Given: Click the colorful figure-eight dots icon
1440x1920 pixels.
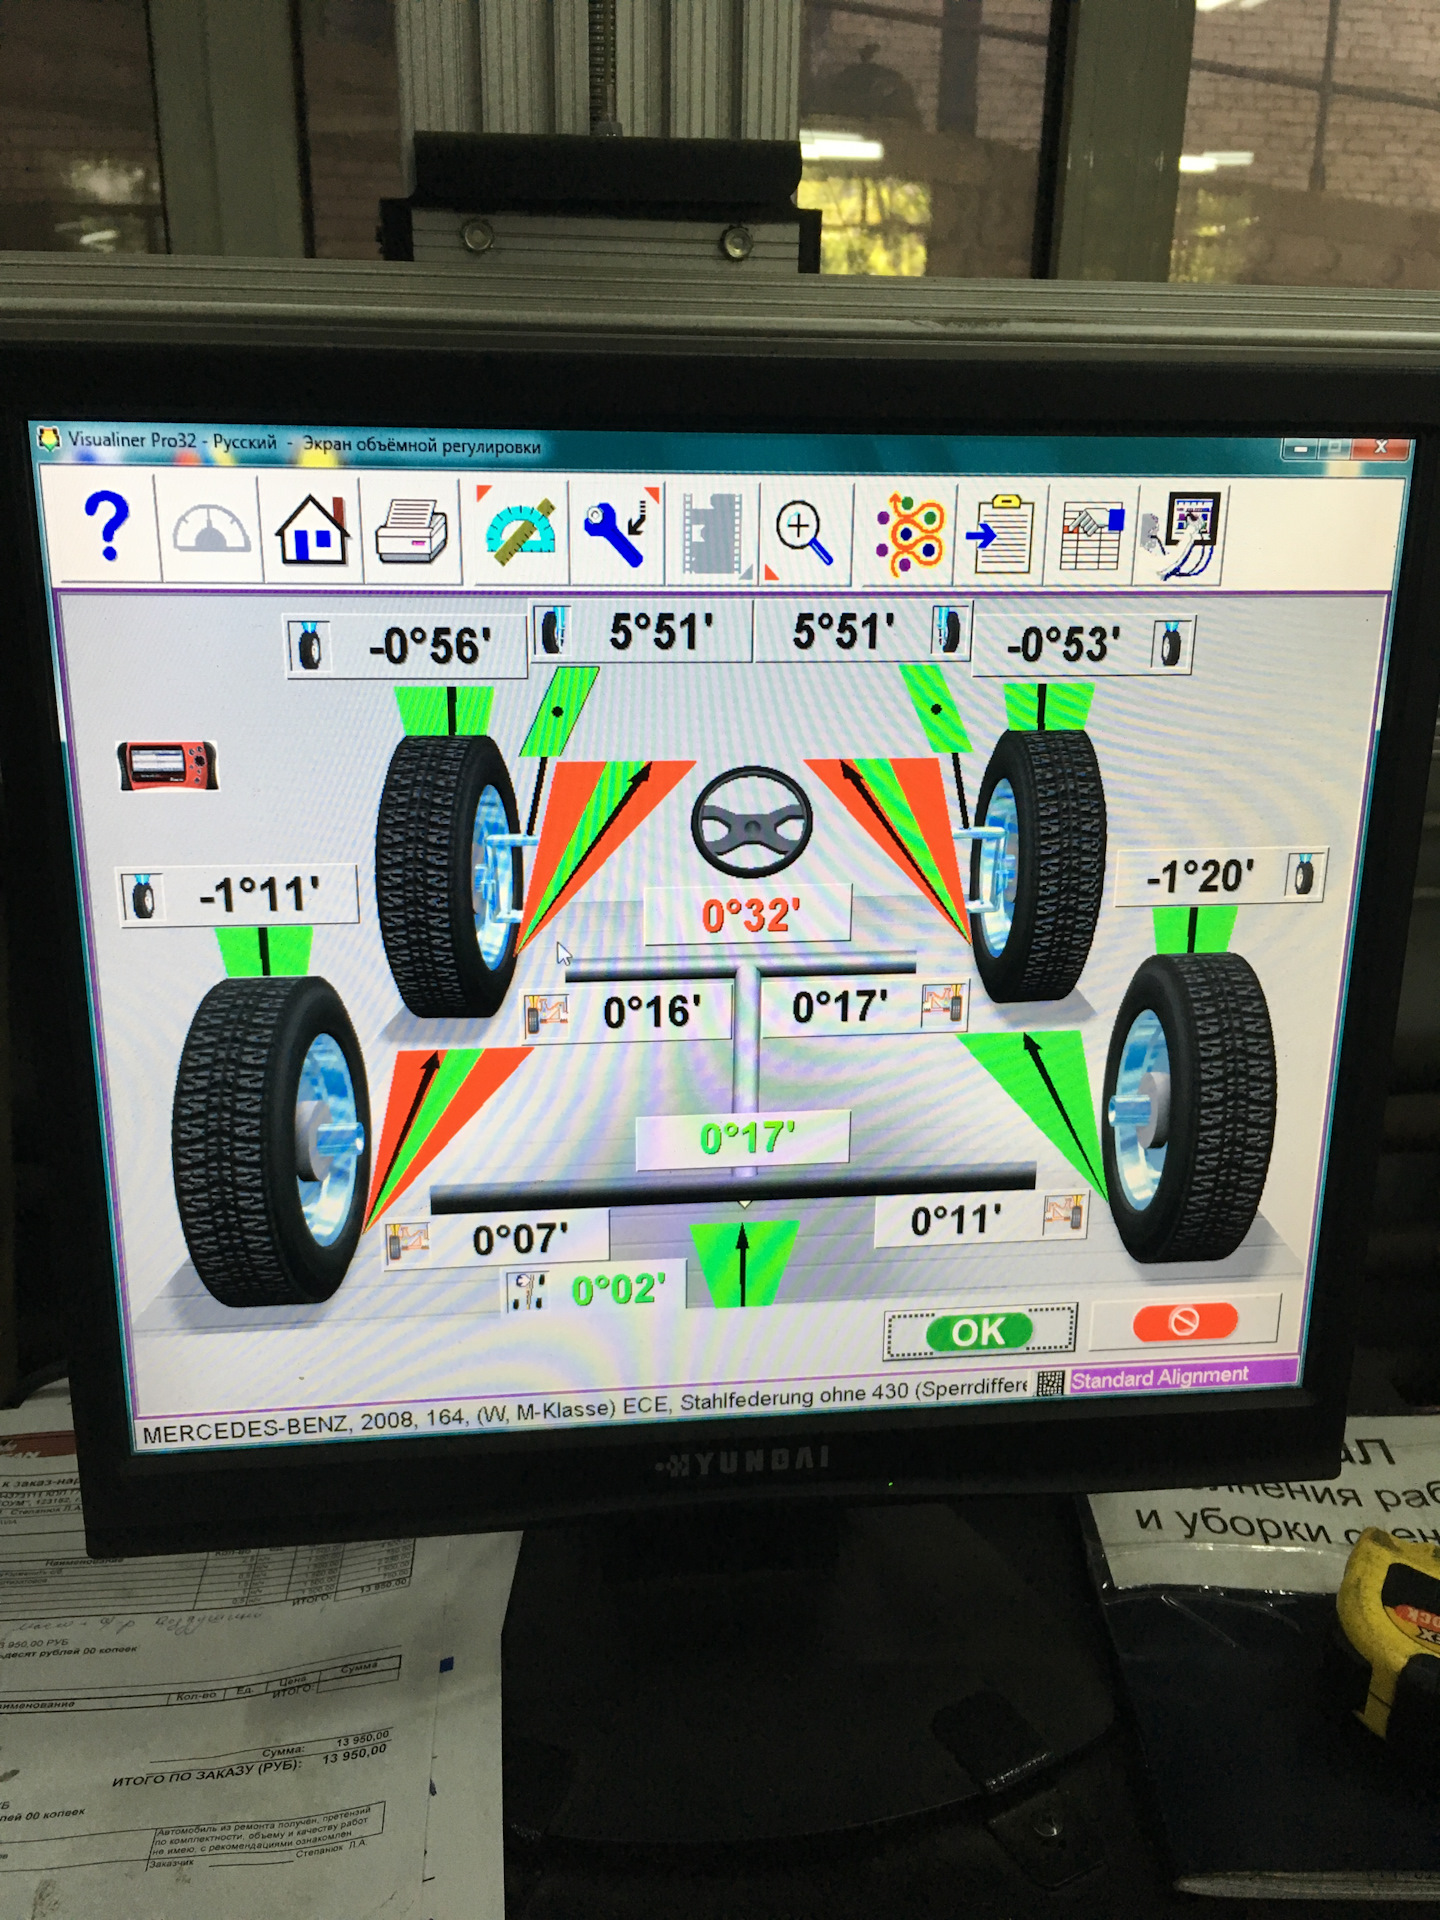Looking at the screenshot, I should point(909,534).
